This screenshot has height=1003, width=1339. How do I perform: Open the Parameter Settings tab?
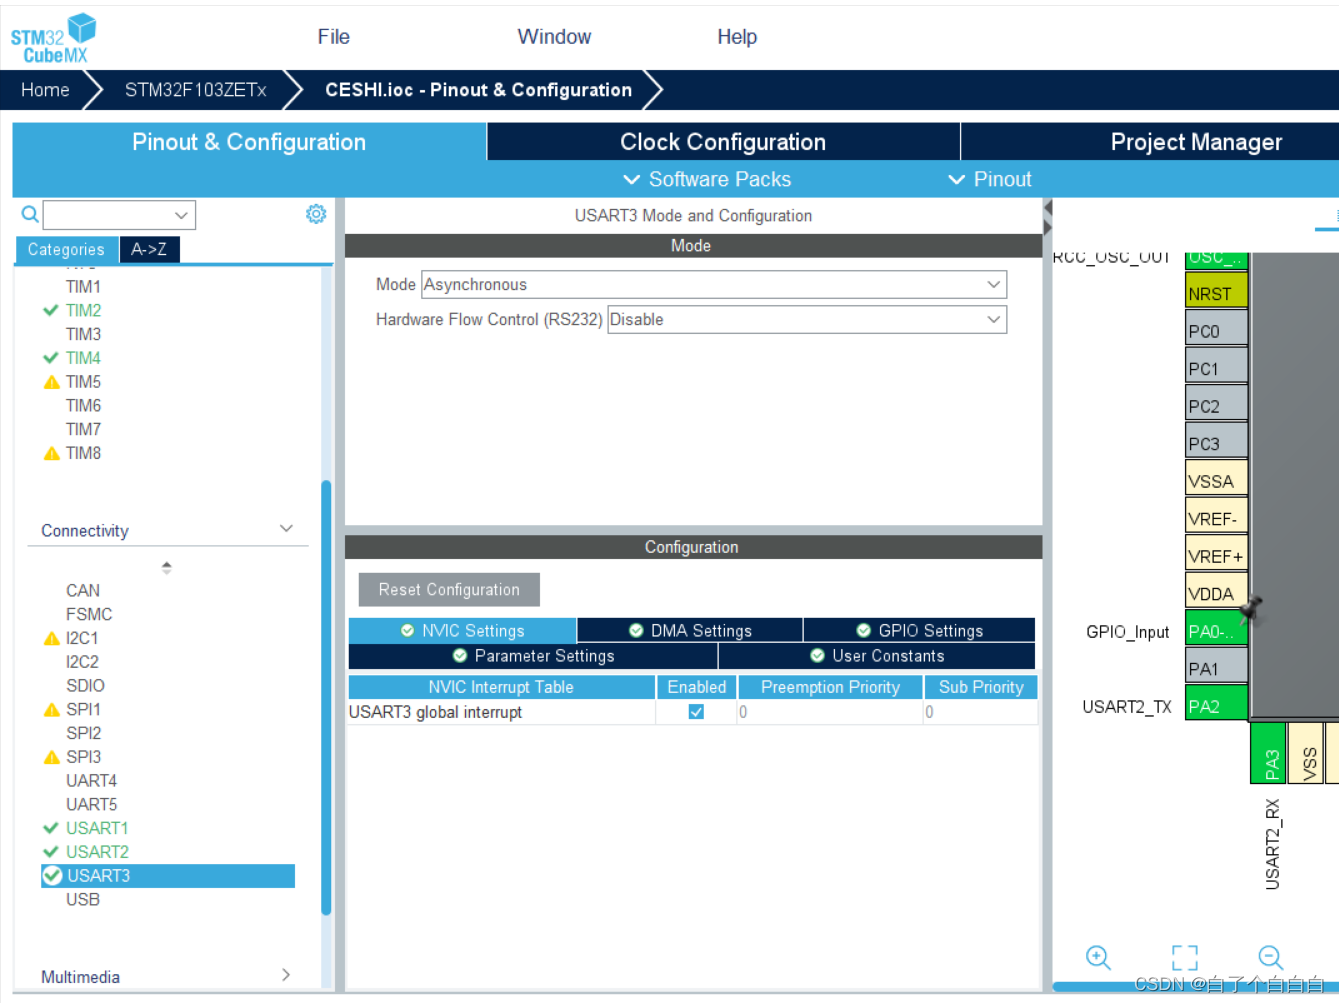(x=533, y=656)
